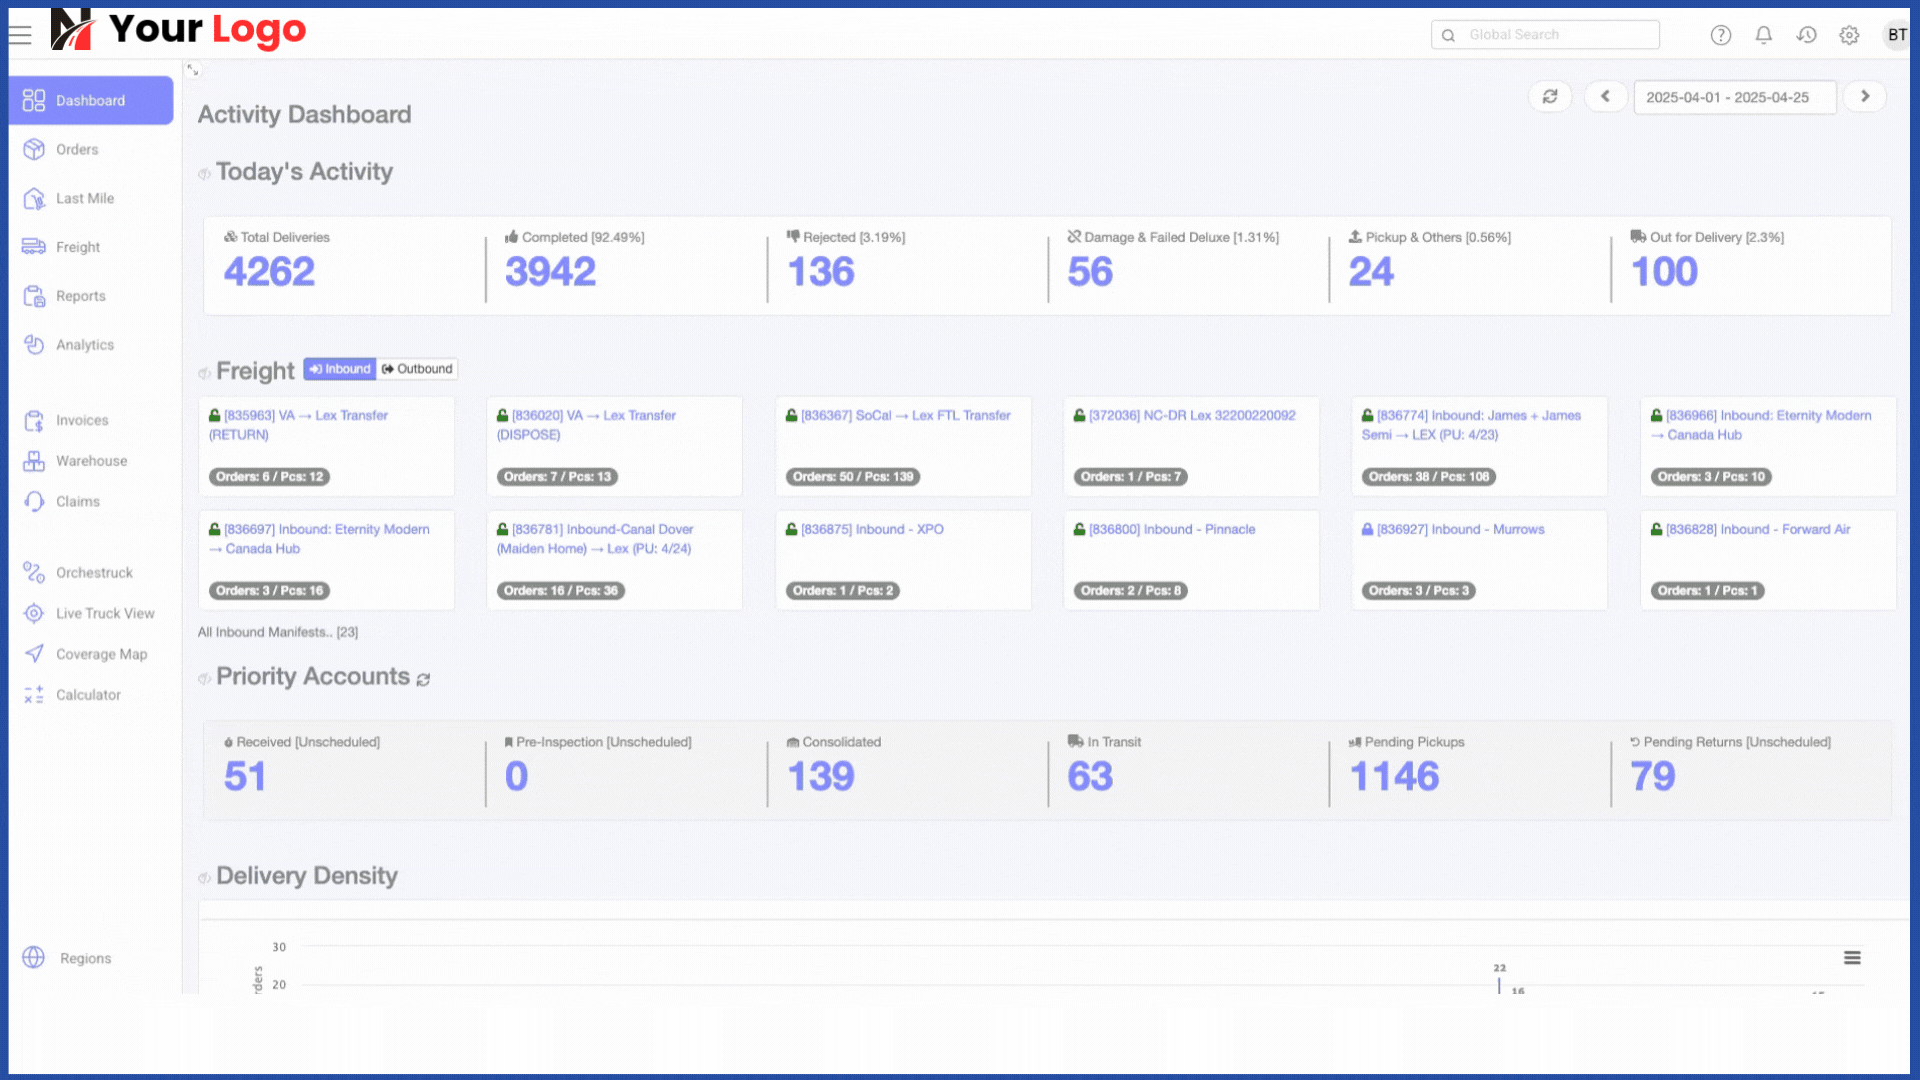Open the settings gear icon
Image resolution: width=1920 pixels, height=1080 pixels.
pos(1849,35)
